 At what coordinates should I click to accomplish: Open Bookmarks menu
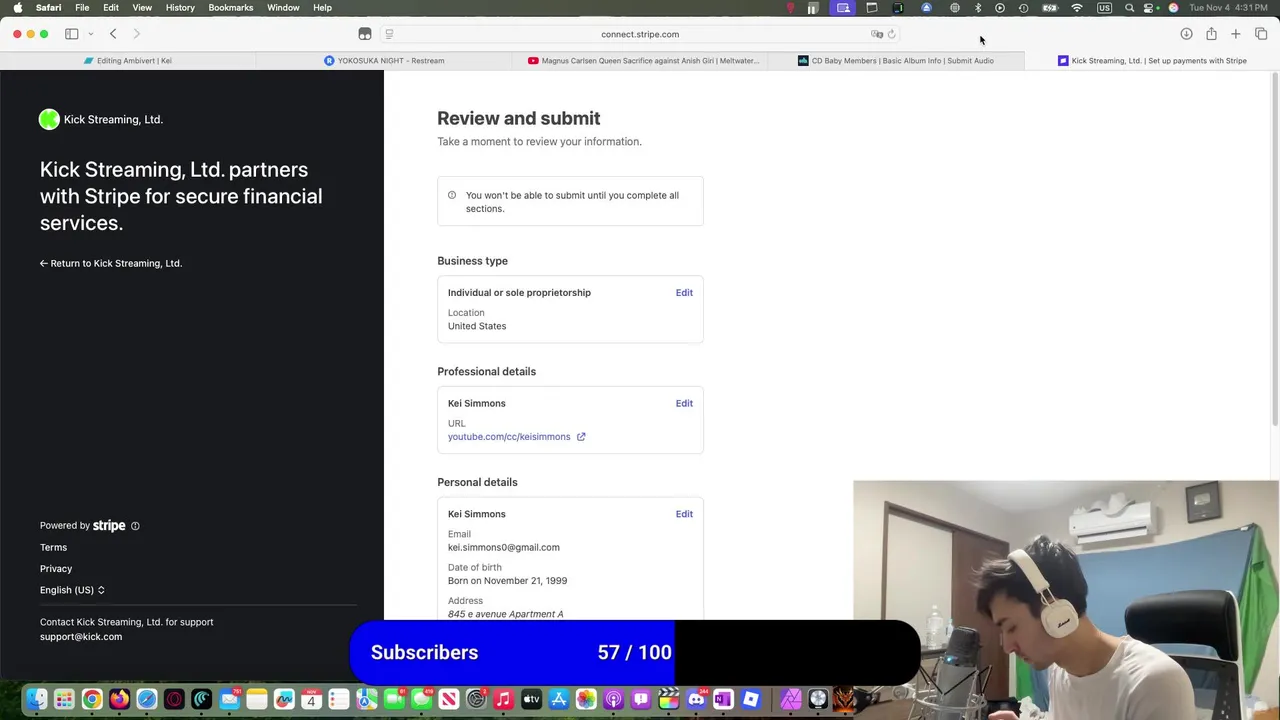(231, 8)
